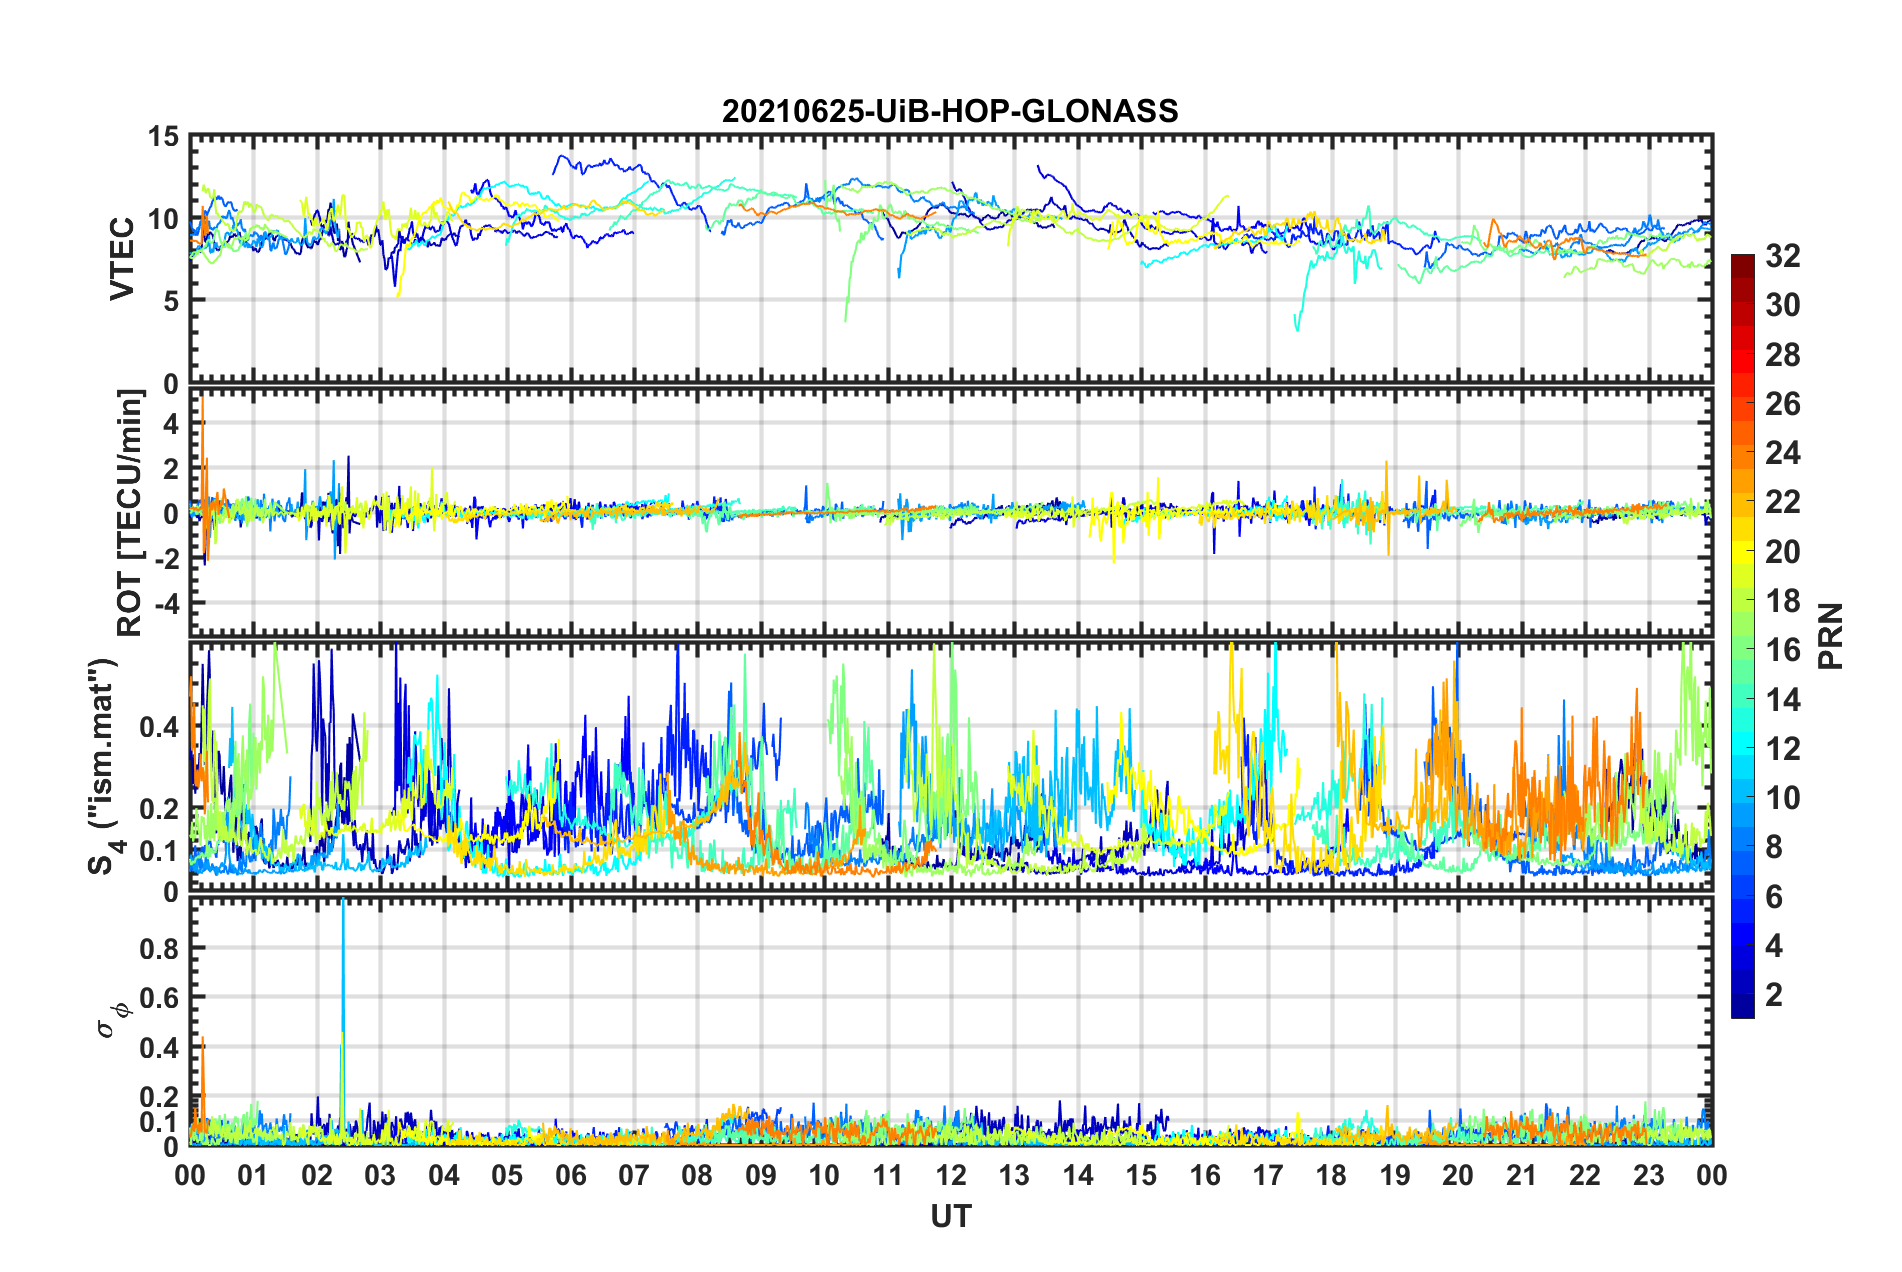Screen dimensions: 1902x1272
Task: Click the "PRN" colorbar label
Action: tap(1831, 636)
